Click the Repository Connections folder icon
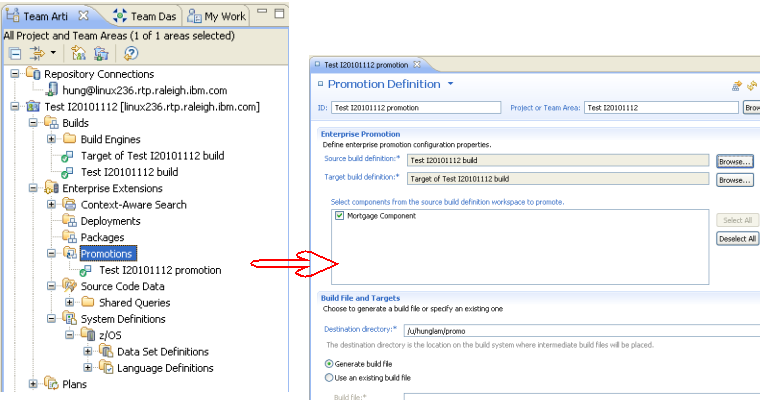Screen dimensions: 760x400 (x=33, y=74)
